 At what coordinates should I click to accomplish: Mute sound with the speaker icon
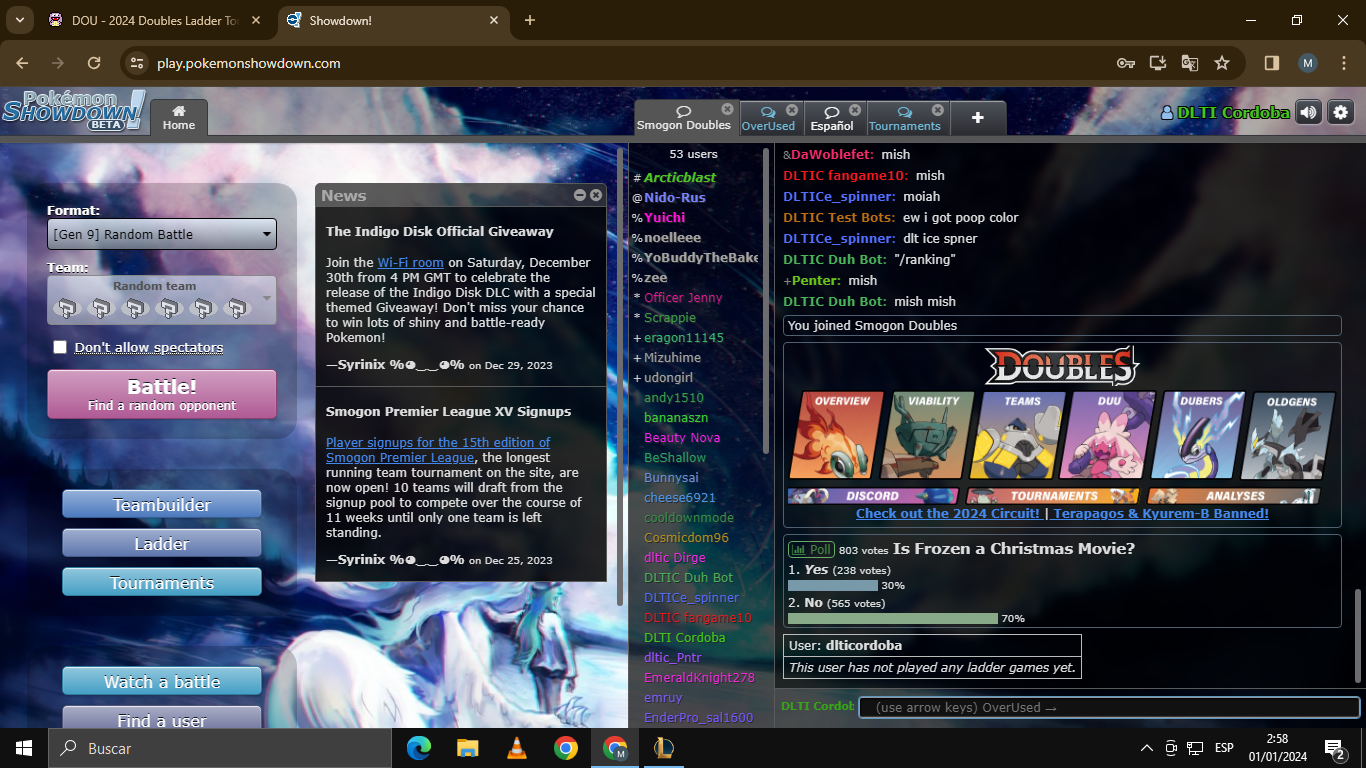(1308, 112)
